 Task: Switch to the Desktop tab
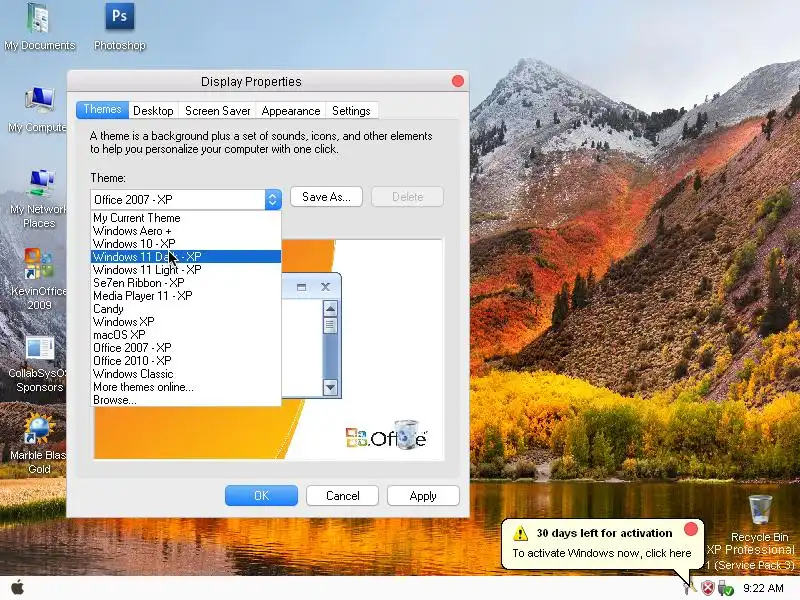tap(153, 111)
